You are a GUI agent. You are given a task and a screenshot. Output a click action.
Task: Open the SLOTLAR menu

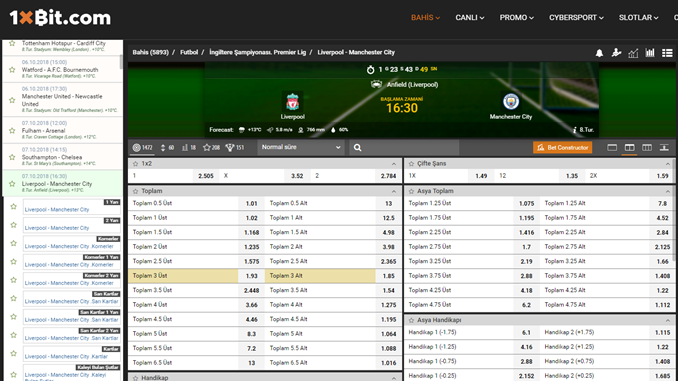tap(639, 18)
